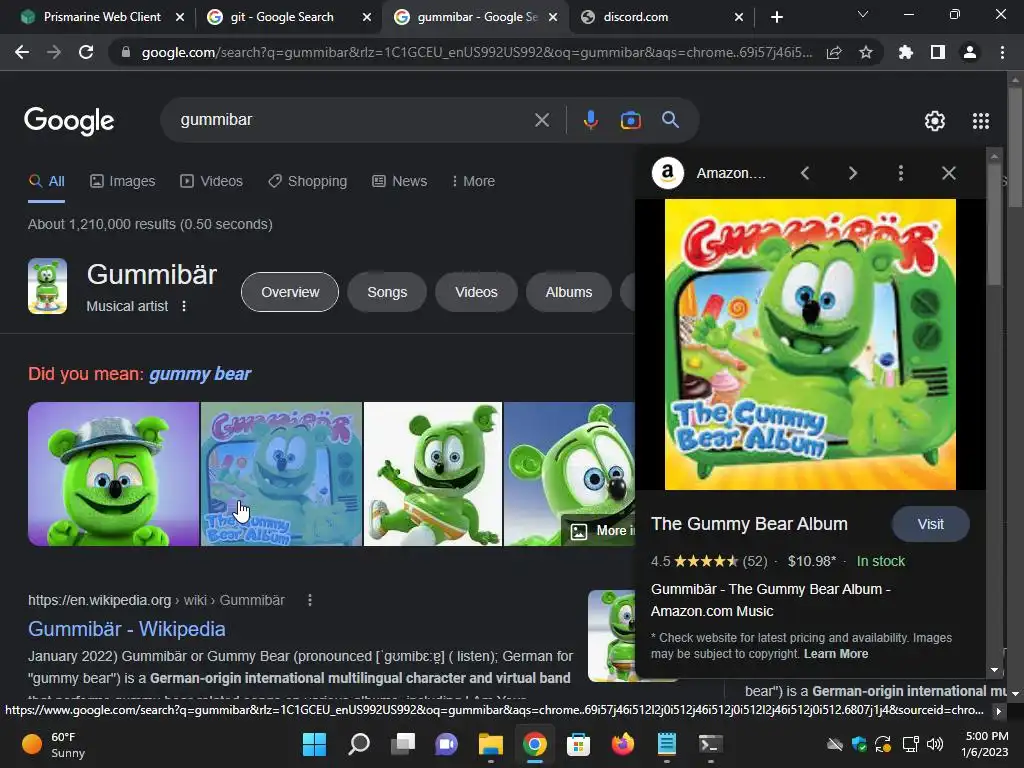Click the Visit button for Gummy Bear Album
The width and height of the screenshot is (1024, 768).
[x=931, y=524]
